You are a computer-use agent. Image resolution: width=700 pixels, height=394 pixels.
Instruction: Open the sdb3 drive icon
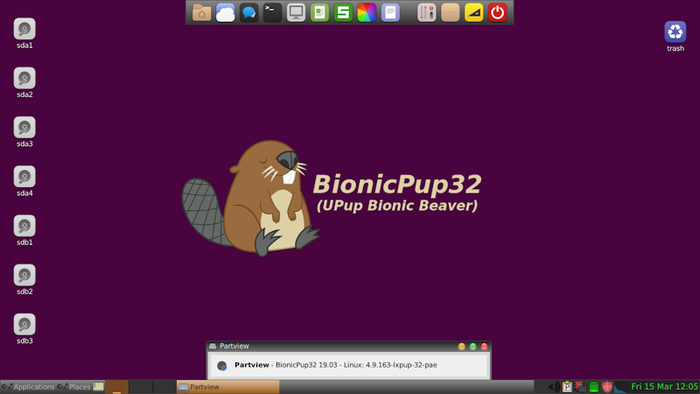tap(25, 329)
